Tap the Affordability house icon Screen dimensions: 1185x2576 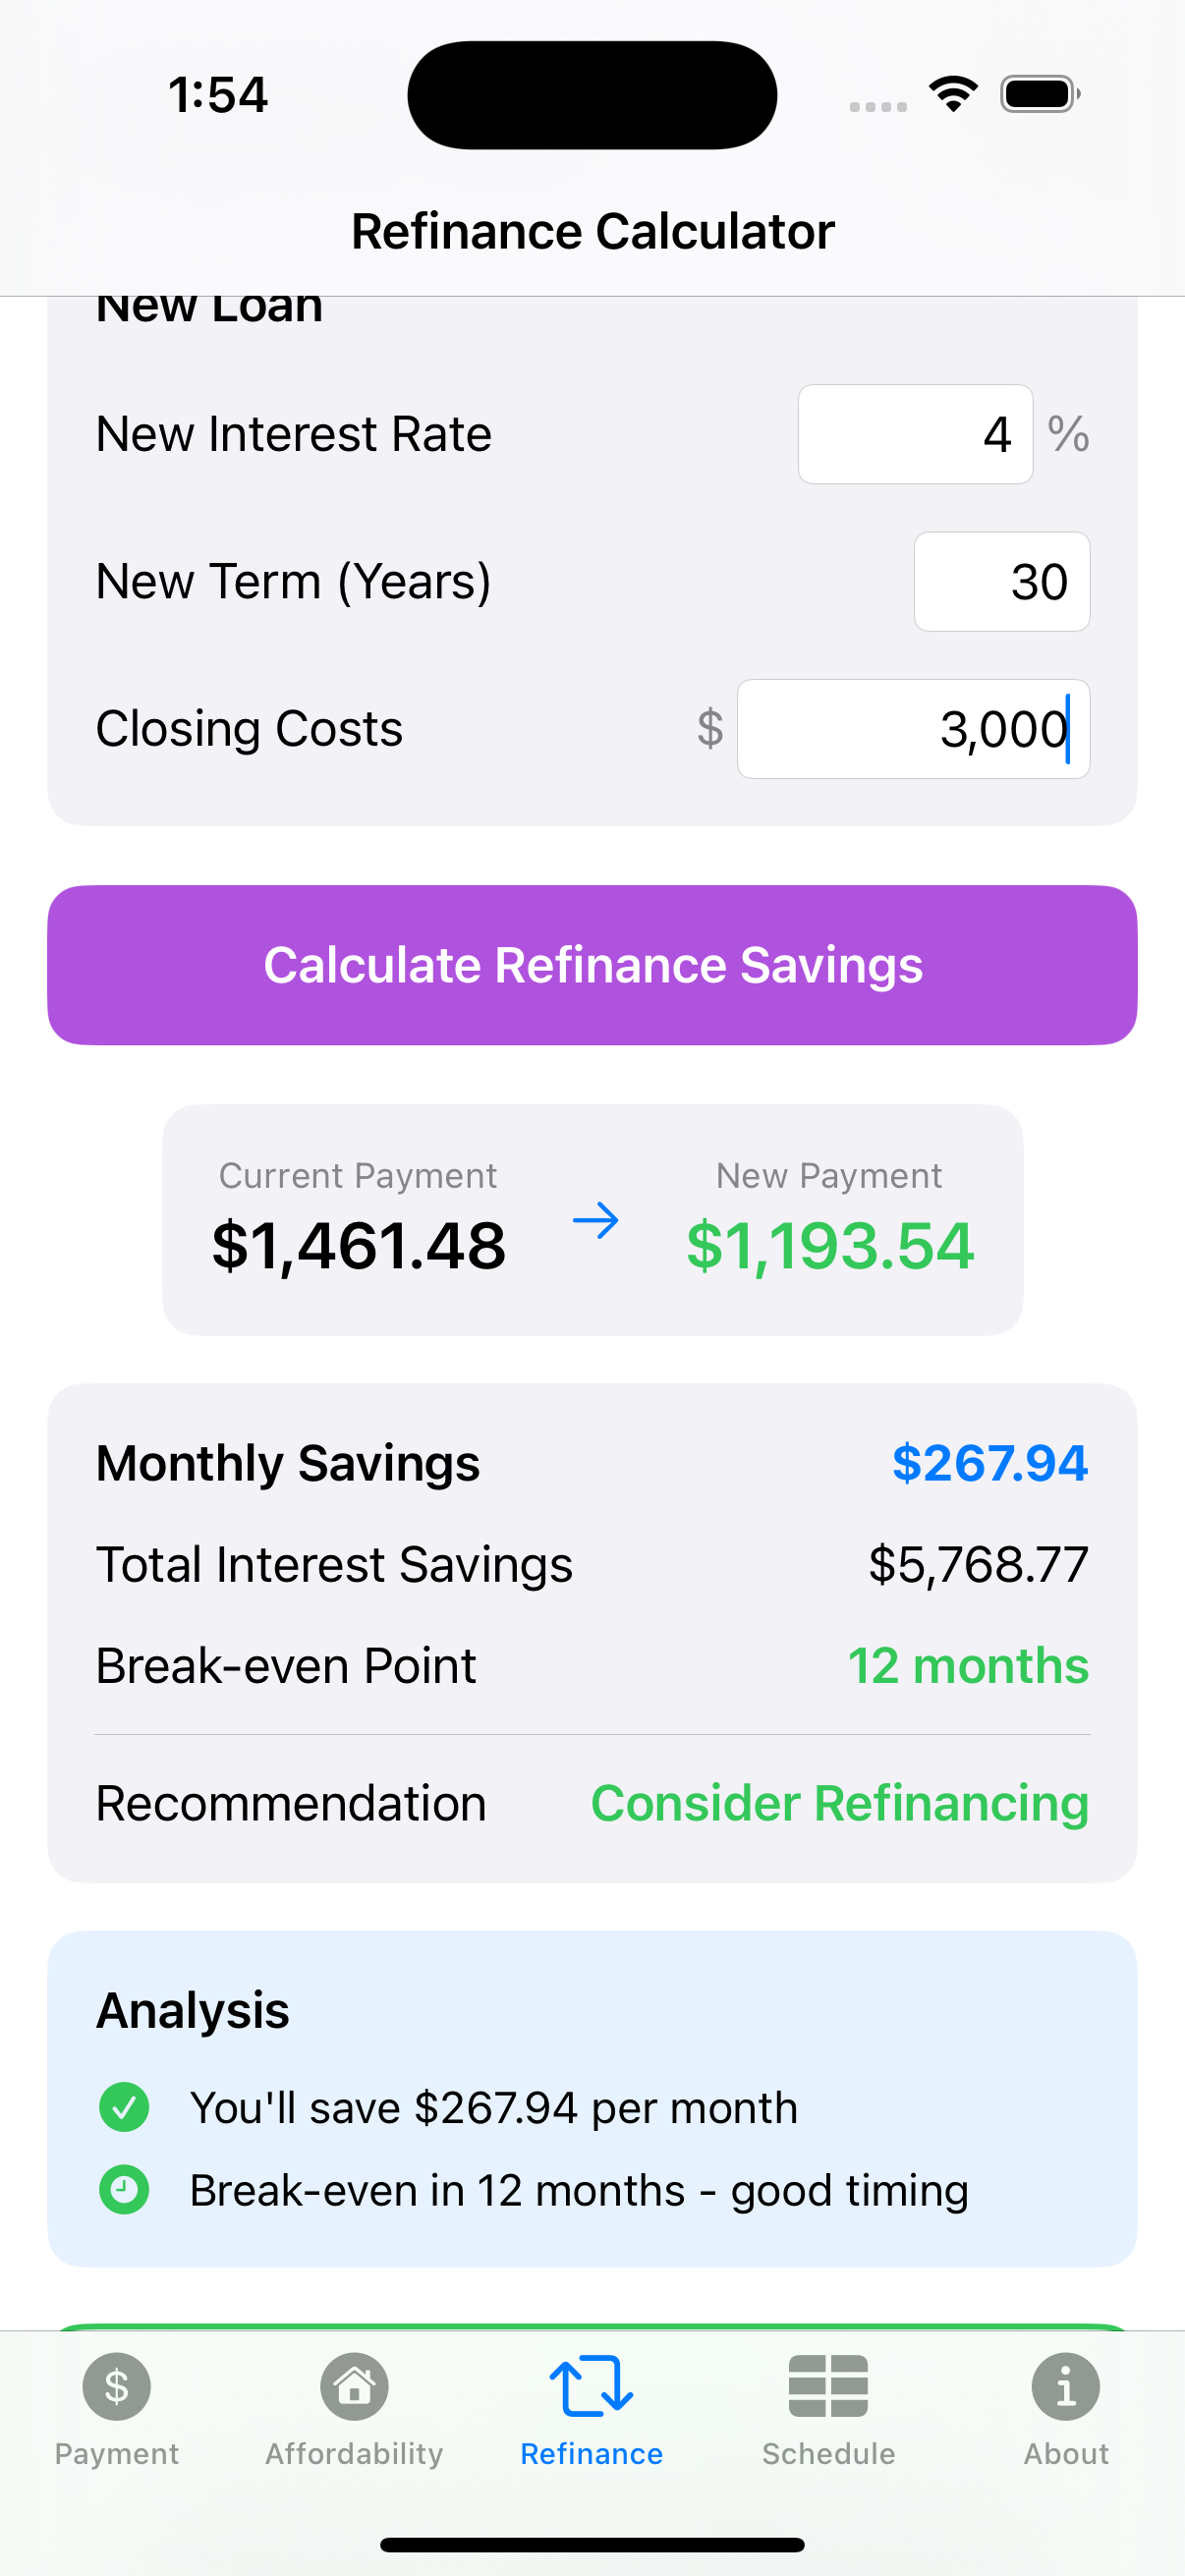(x=354, y=2386)
